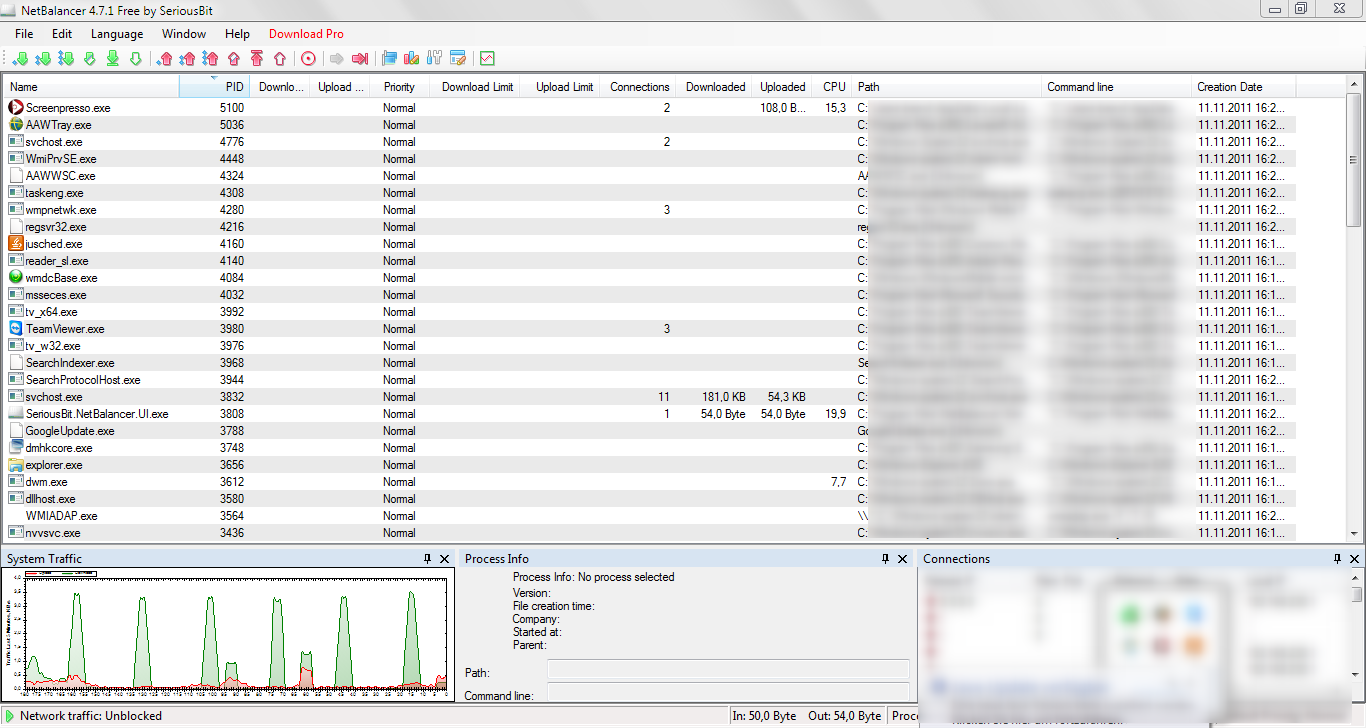The width and height of the screenshot is (1366, 728).
Task: Close the System Traffic panel
Action: (444, 559)
